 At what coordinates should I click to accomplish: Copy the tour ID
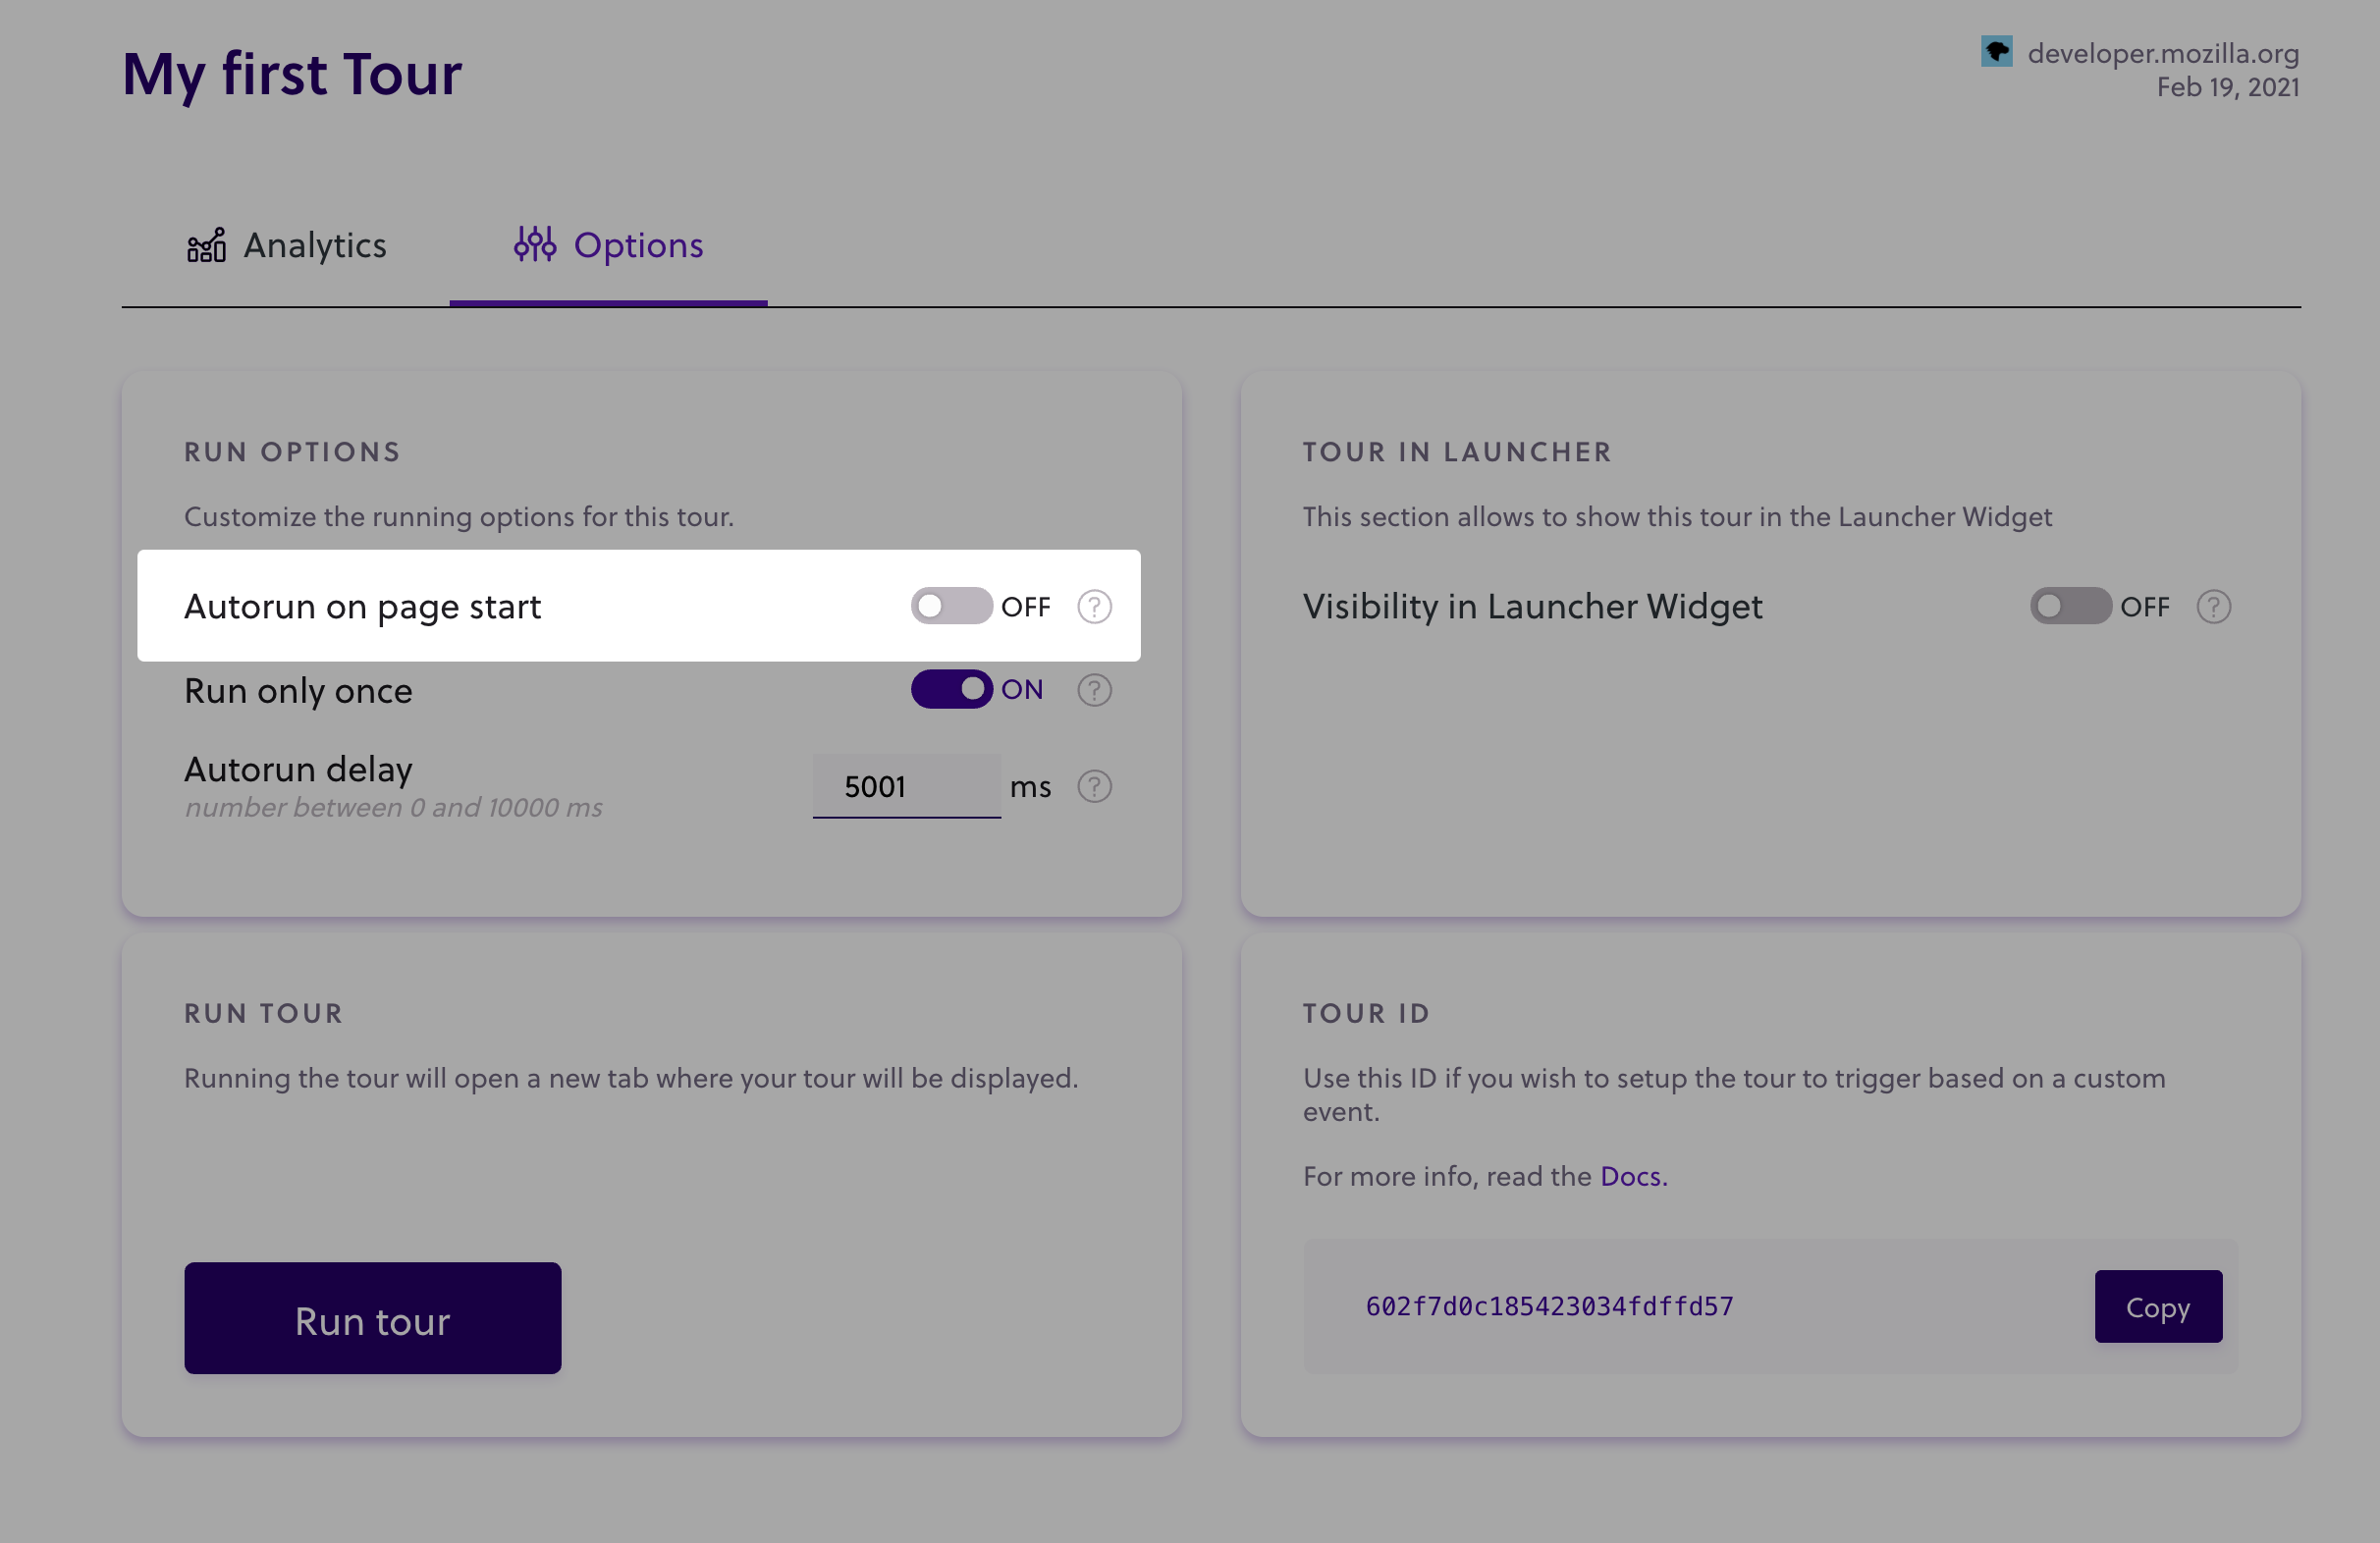tap(2157, 1306)
